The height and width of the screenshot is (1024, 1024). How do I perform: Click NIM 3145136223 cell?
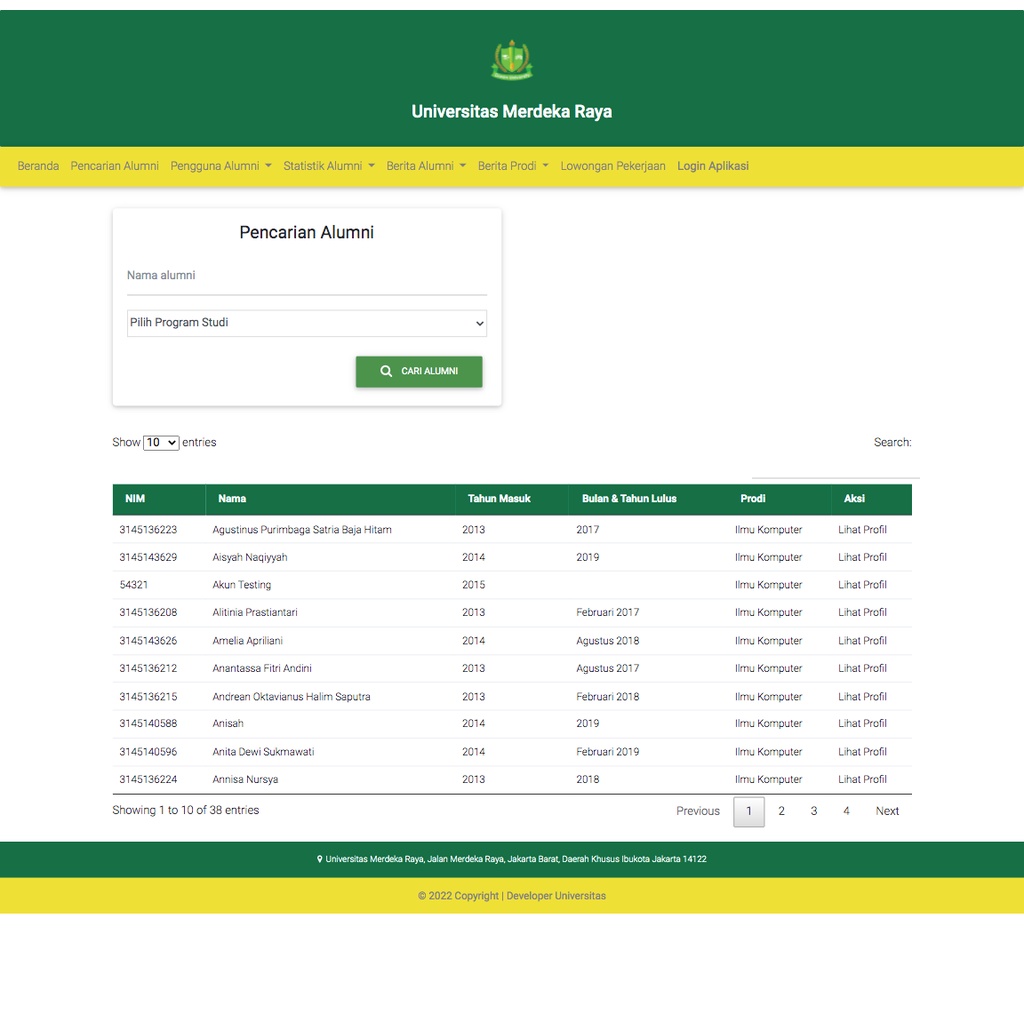point(148,530)
